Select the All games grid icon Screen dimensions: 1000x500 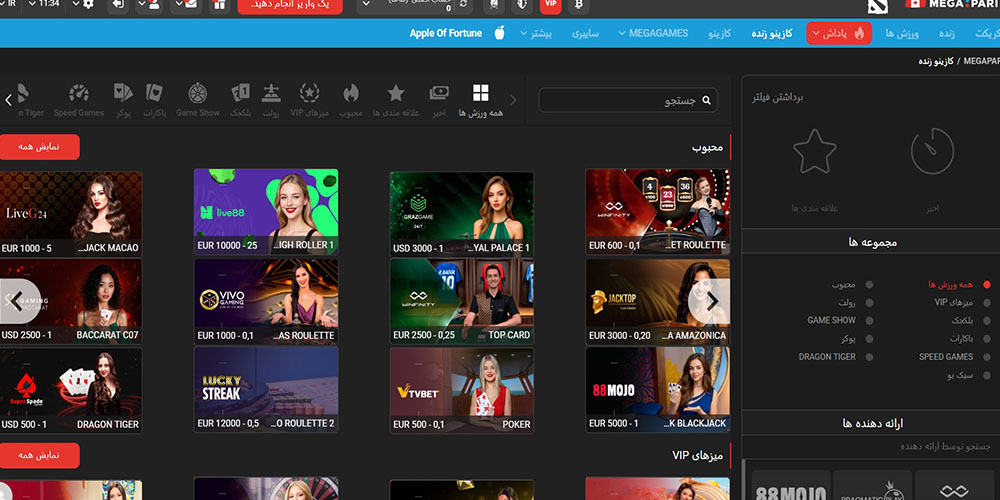pos(480,93)
